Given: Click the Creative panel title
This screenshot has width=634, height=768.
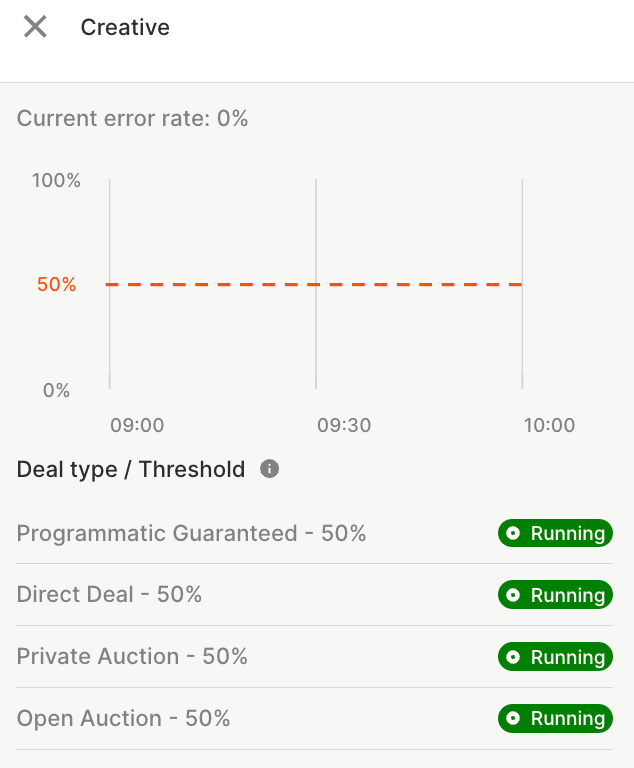Looking at the screenshot, I should pyautogui.click(x=125, y=27).
